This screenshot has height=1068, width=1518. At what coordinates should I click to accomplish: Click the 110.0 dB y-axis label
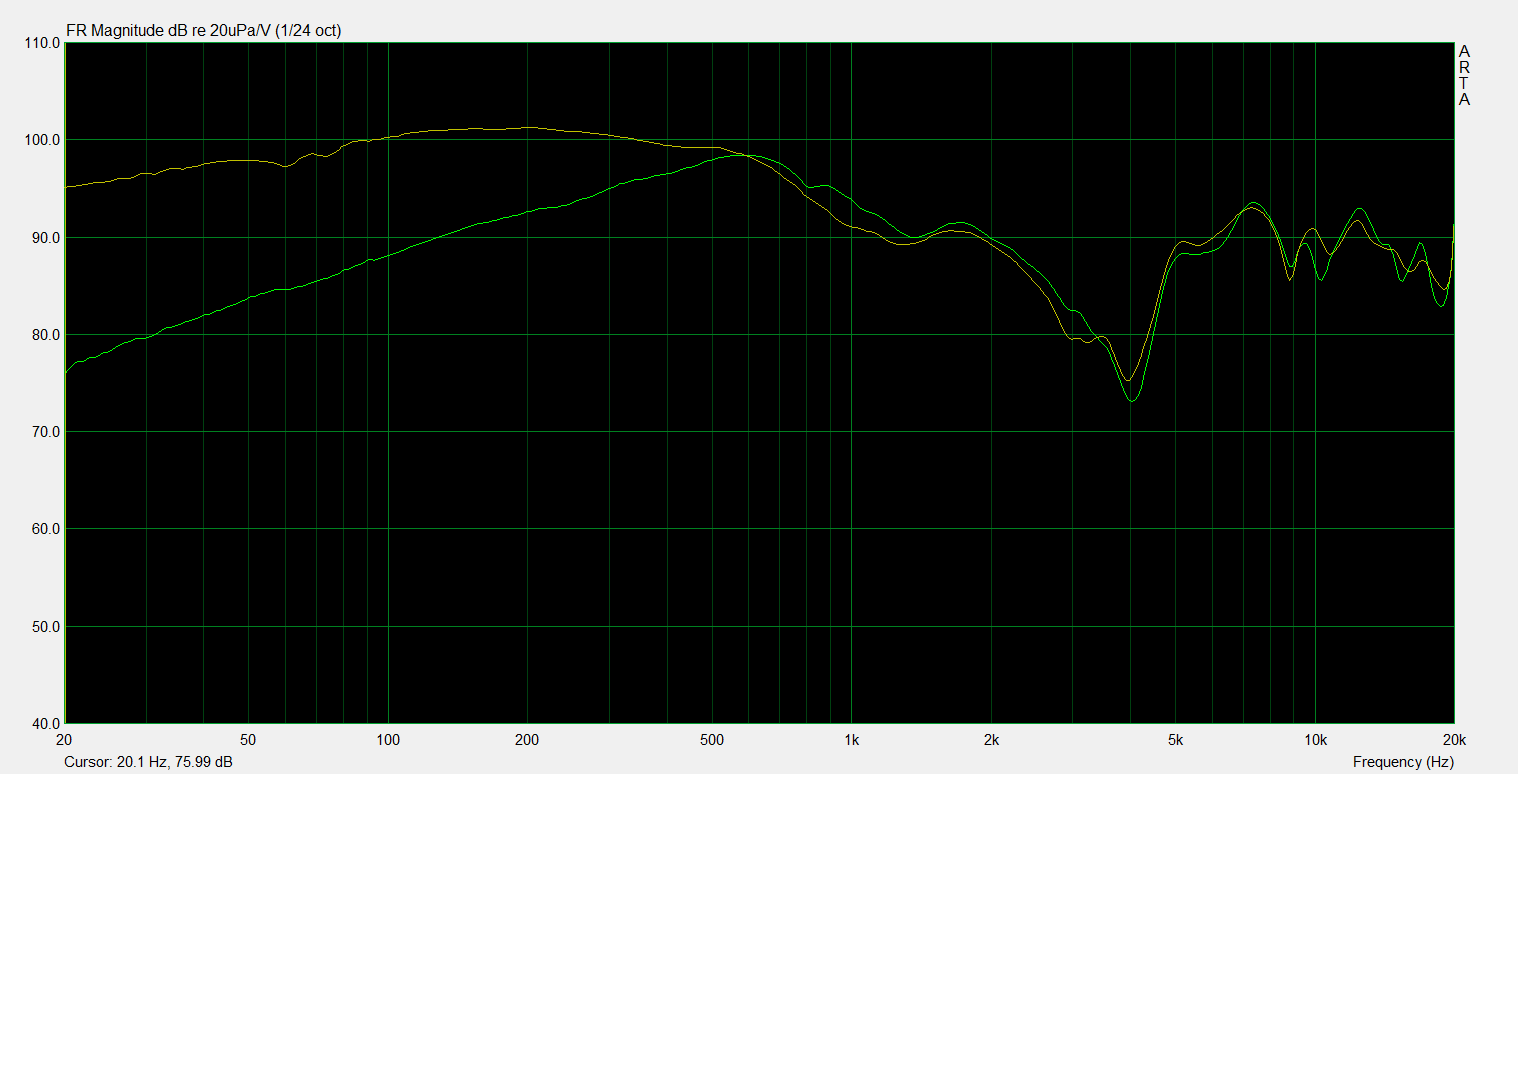pyautogui.click(x=42, y=43)
